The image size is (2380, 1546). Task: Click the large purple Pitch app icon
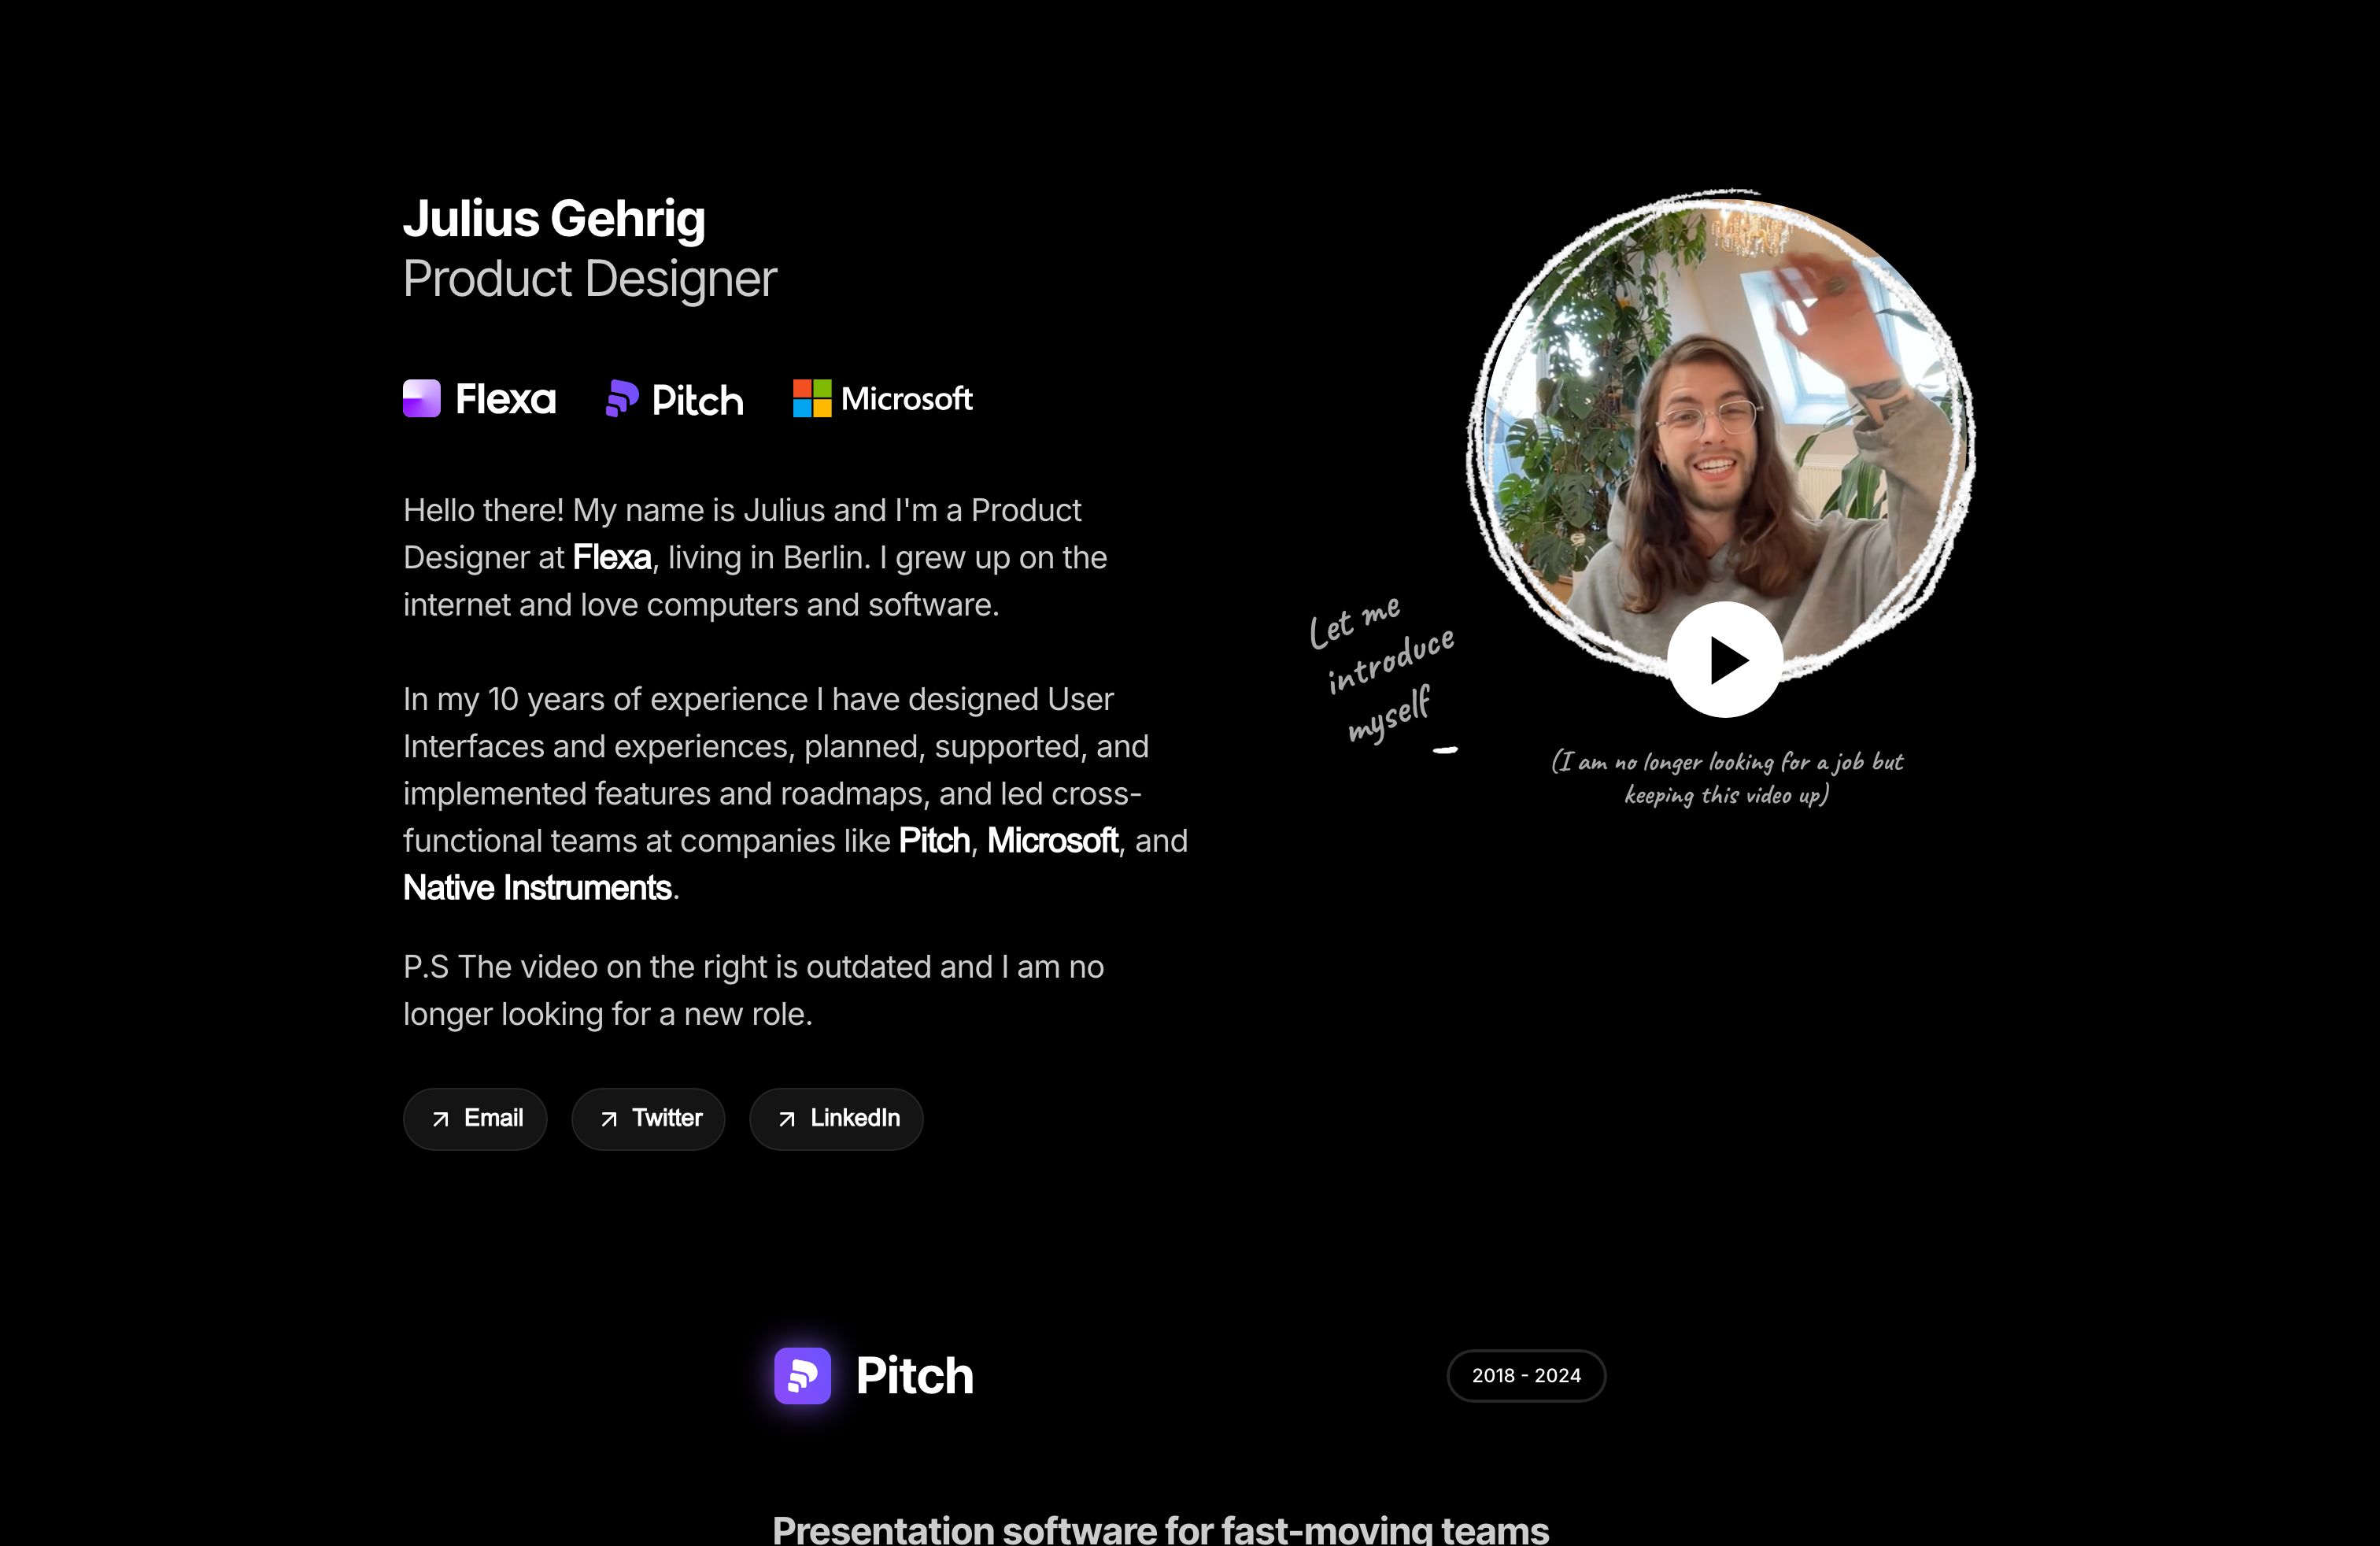click(802, 1375)
